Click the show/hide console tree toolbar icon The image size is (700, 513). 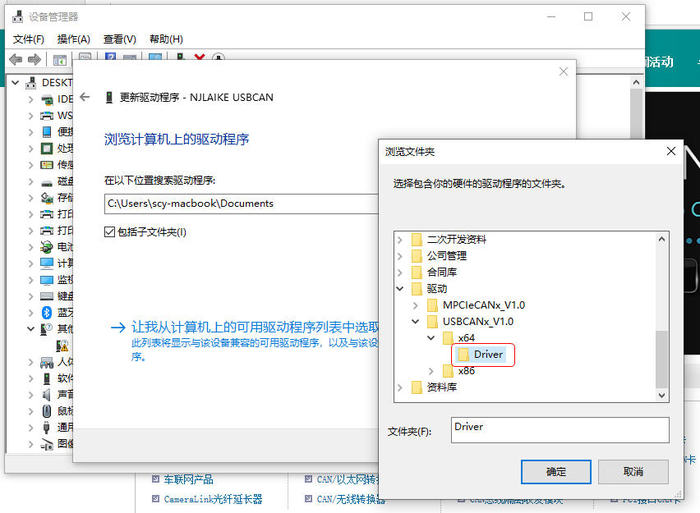point(59,59)
